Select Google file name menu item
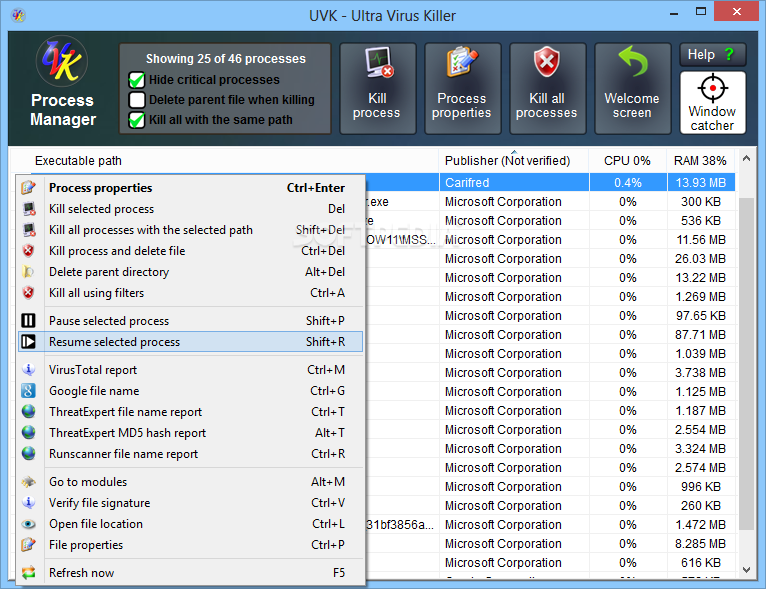Screen dimensions: 766x589 (191, 391)
